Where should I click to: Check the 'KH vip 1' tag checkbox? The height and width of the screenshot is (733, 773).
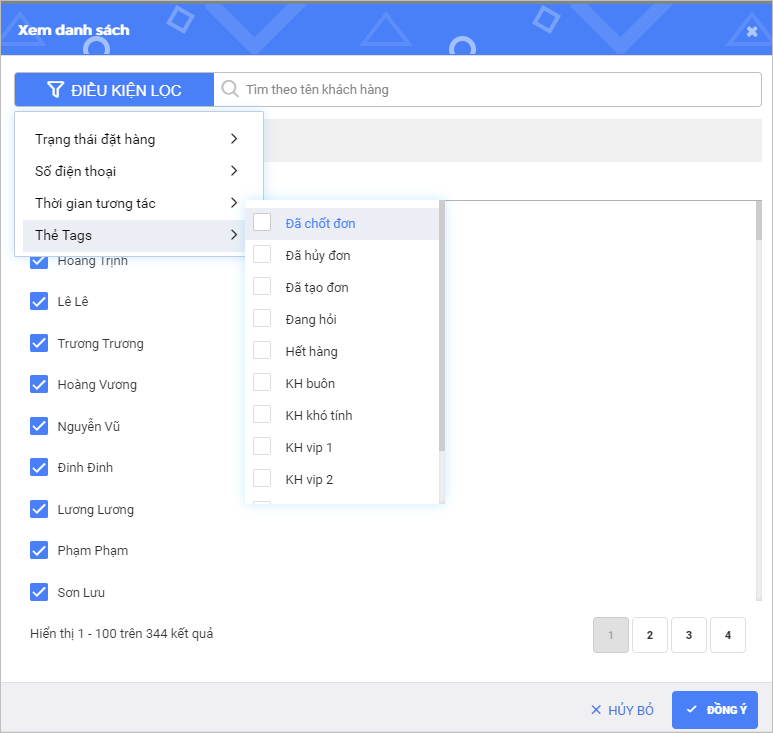pos(262,447)
